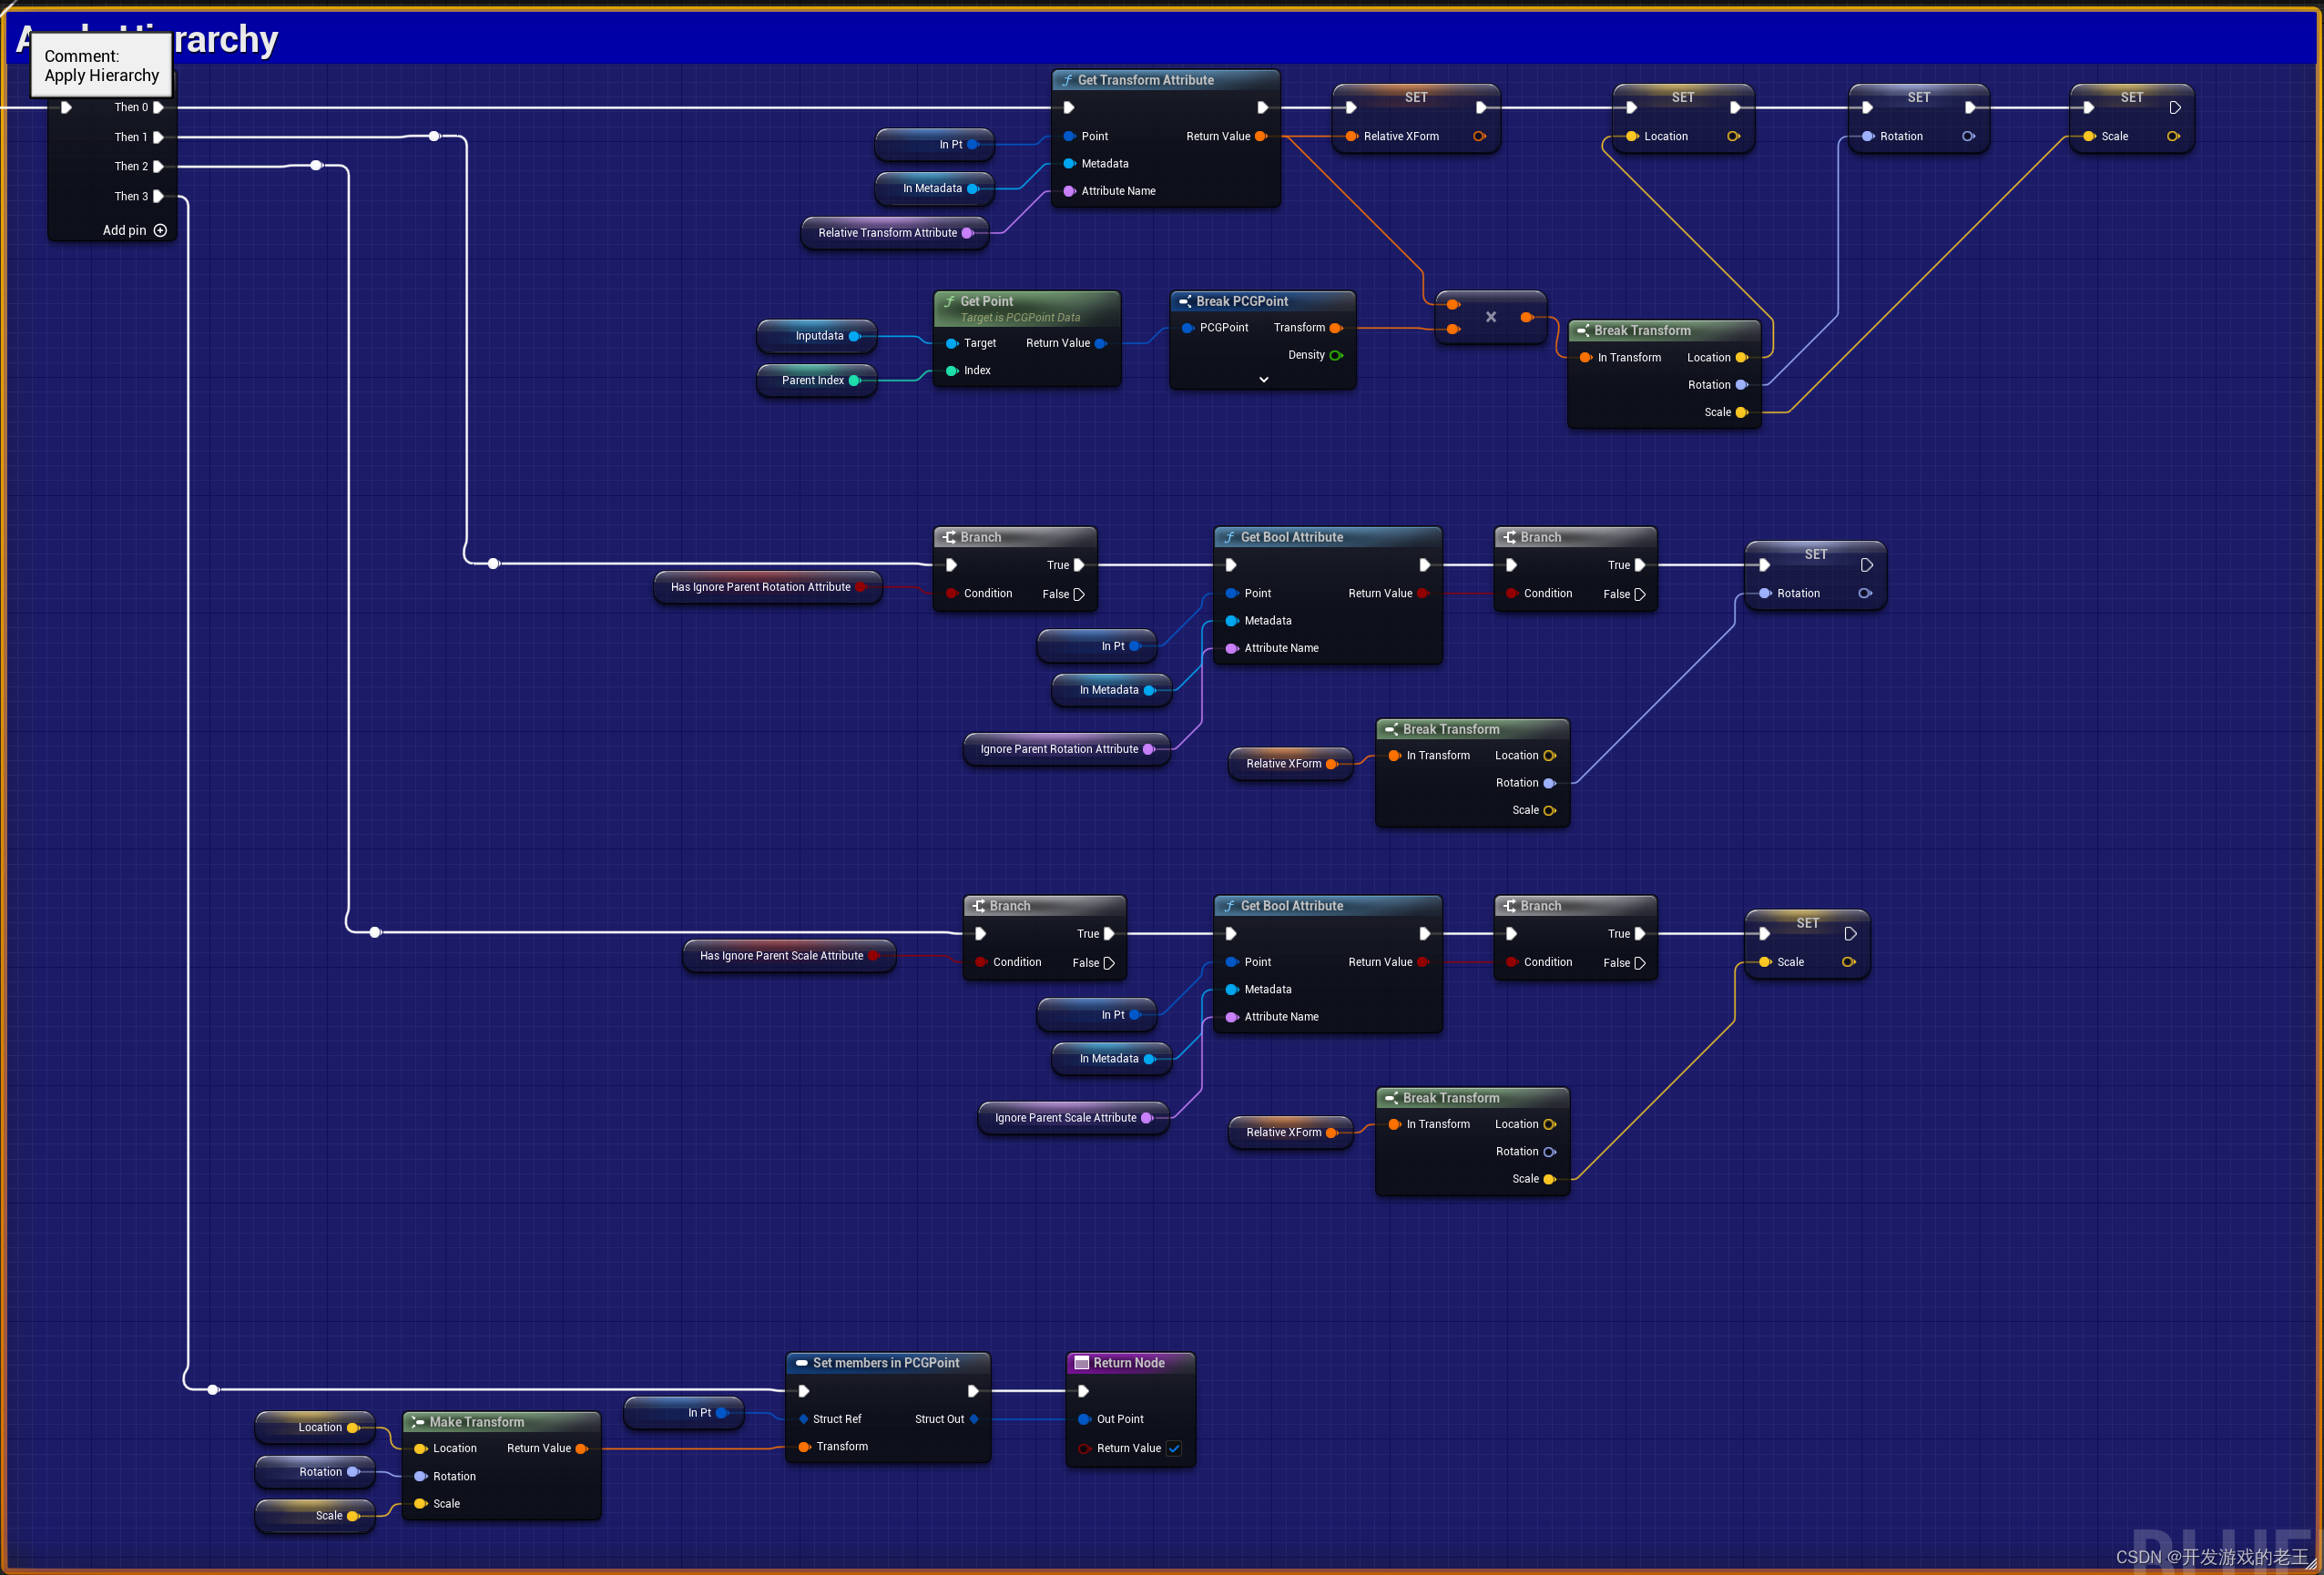Select the Inputdata variable node
The image size is (2324, 1575).
click(x=817, y=336)
